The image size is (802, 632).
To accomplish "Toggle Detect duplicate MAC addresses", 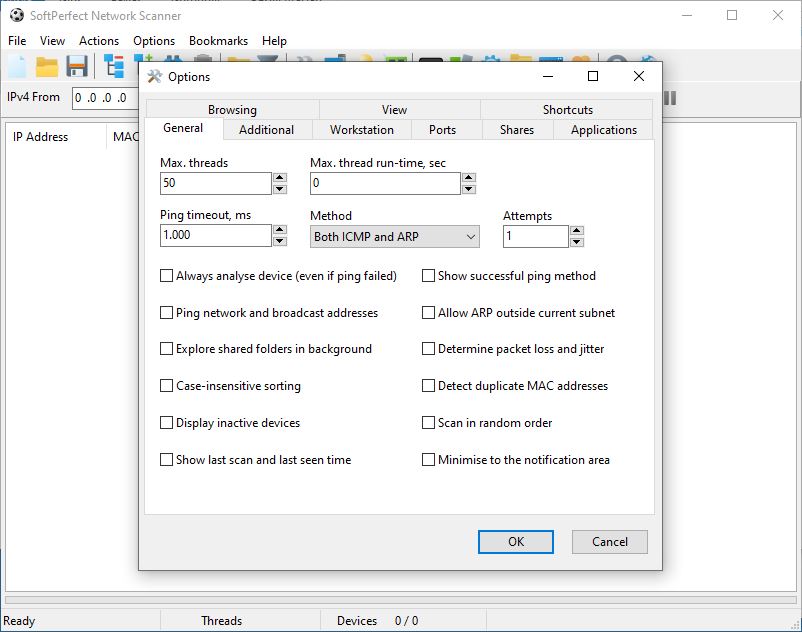I will (x=428, y=386).
